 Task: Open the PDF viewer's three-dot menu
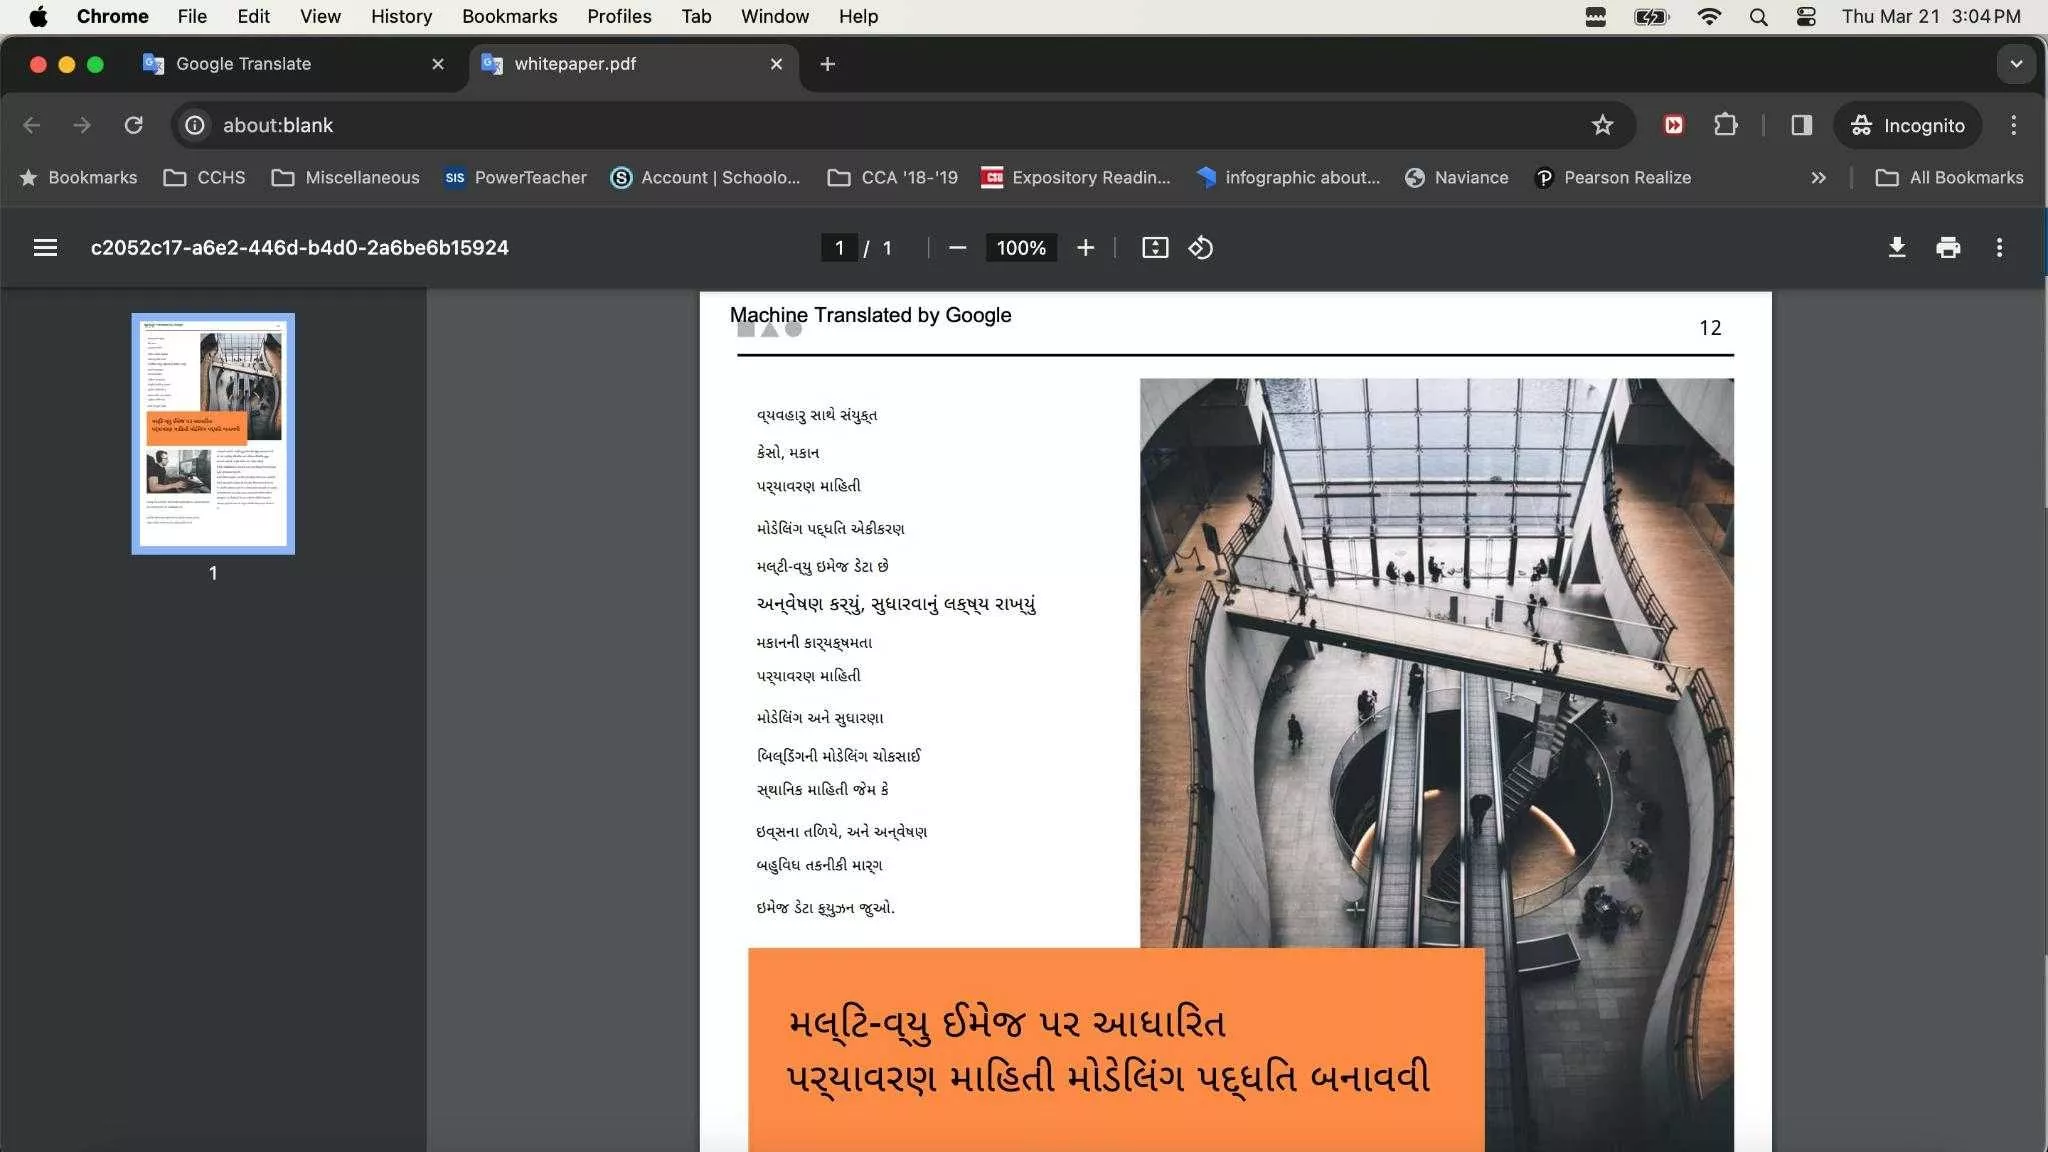1999,247
